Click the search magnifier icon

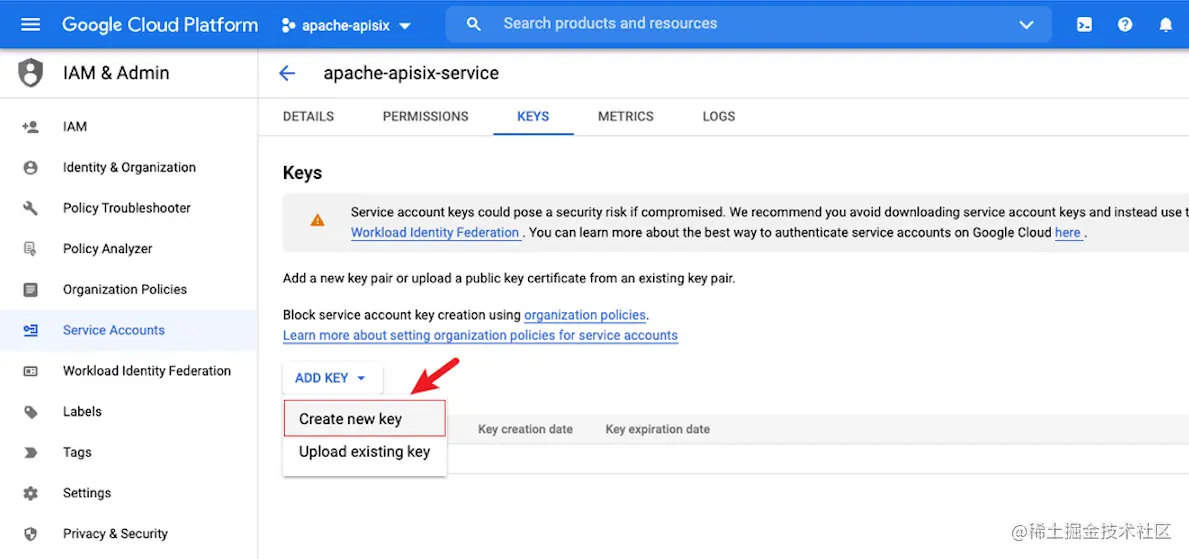(474, 24)
